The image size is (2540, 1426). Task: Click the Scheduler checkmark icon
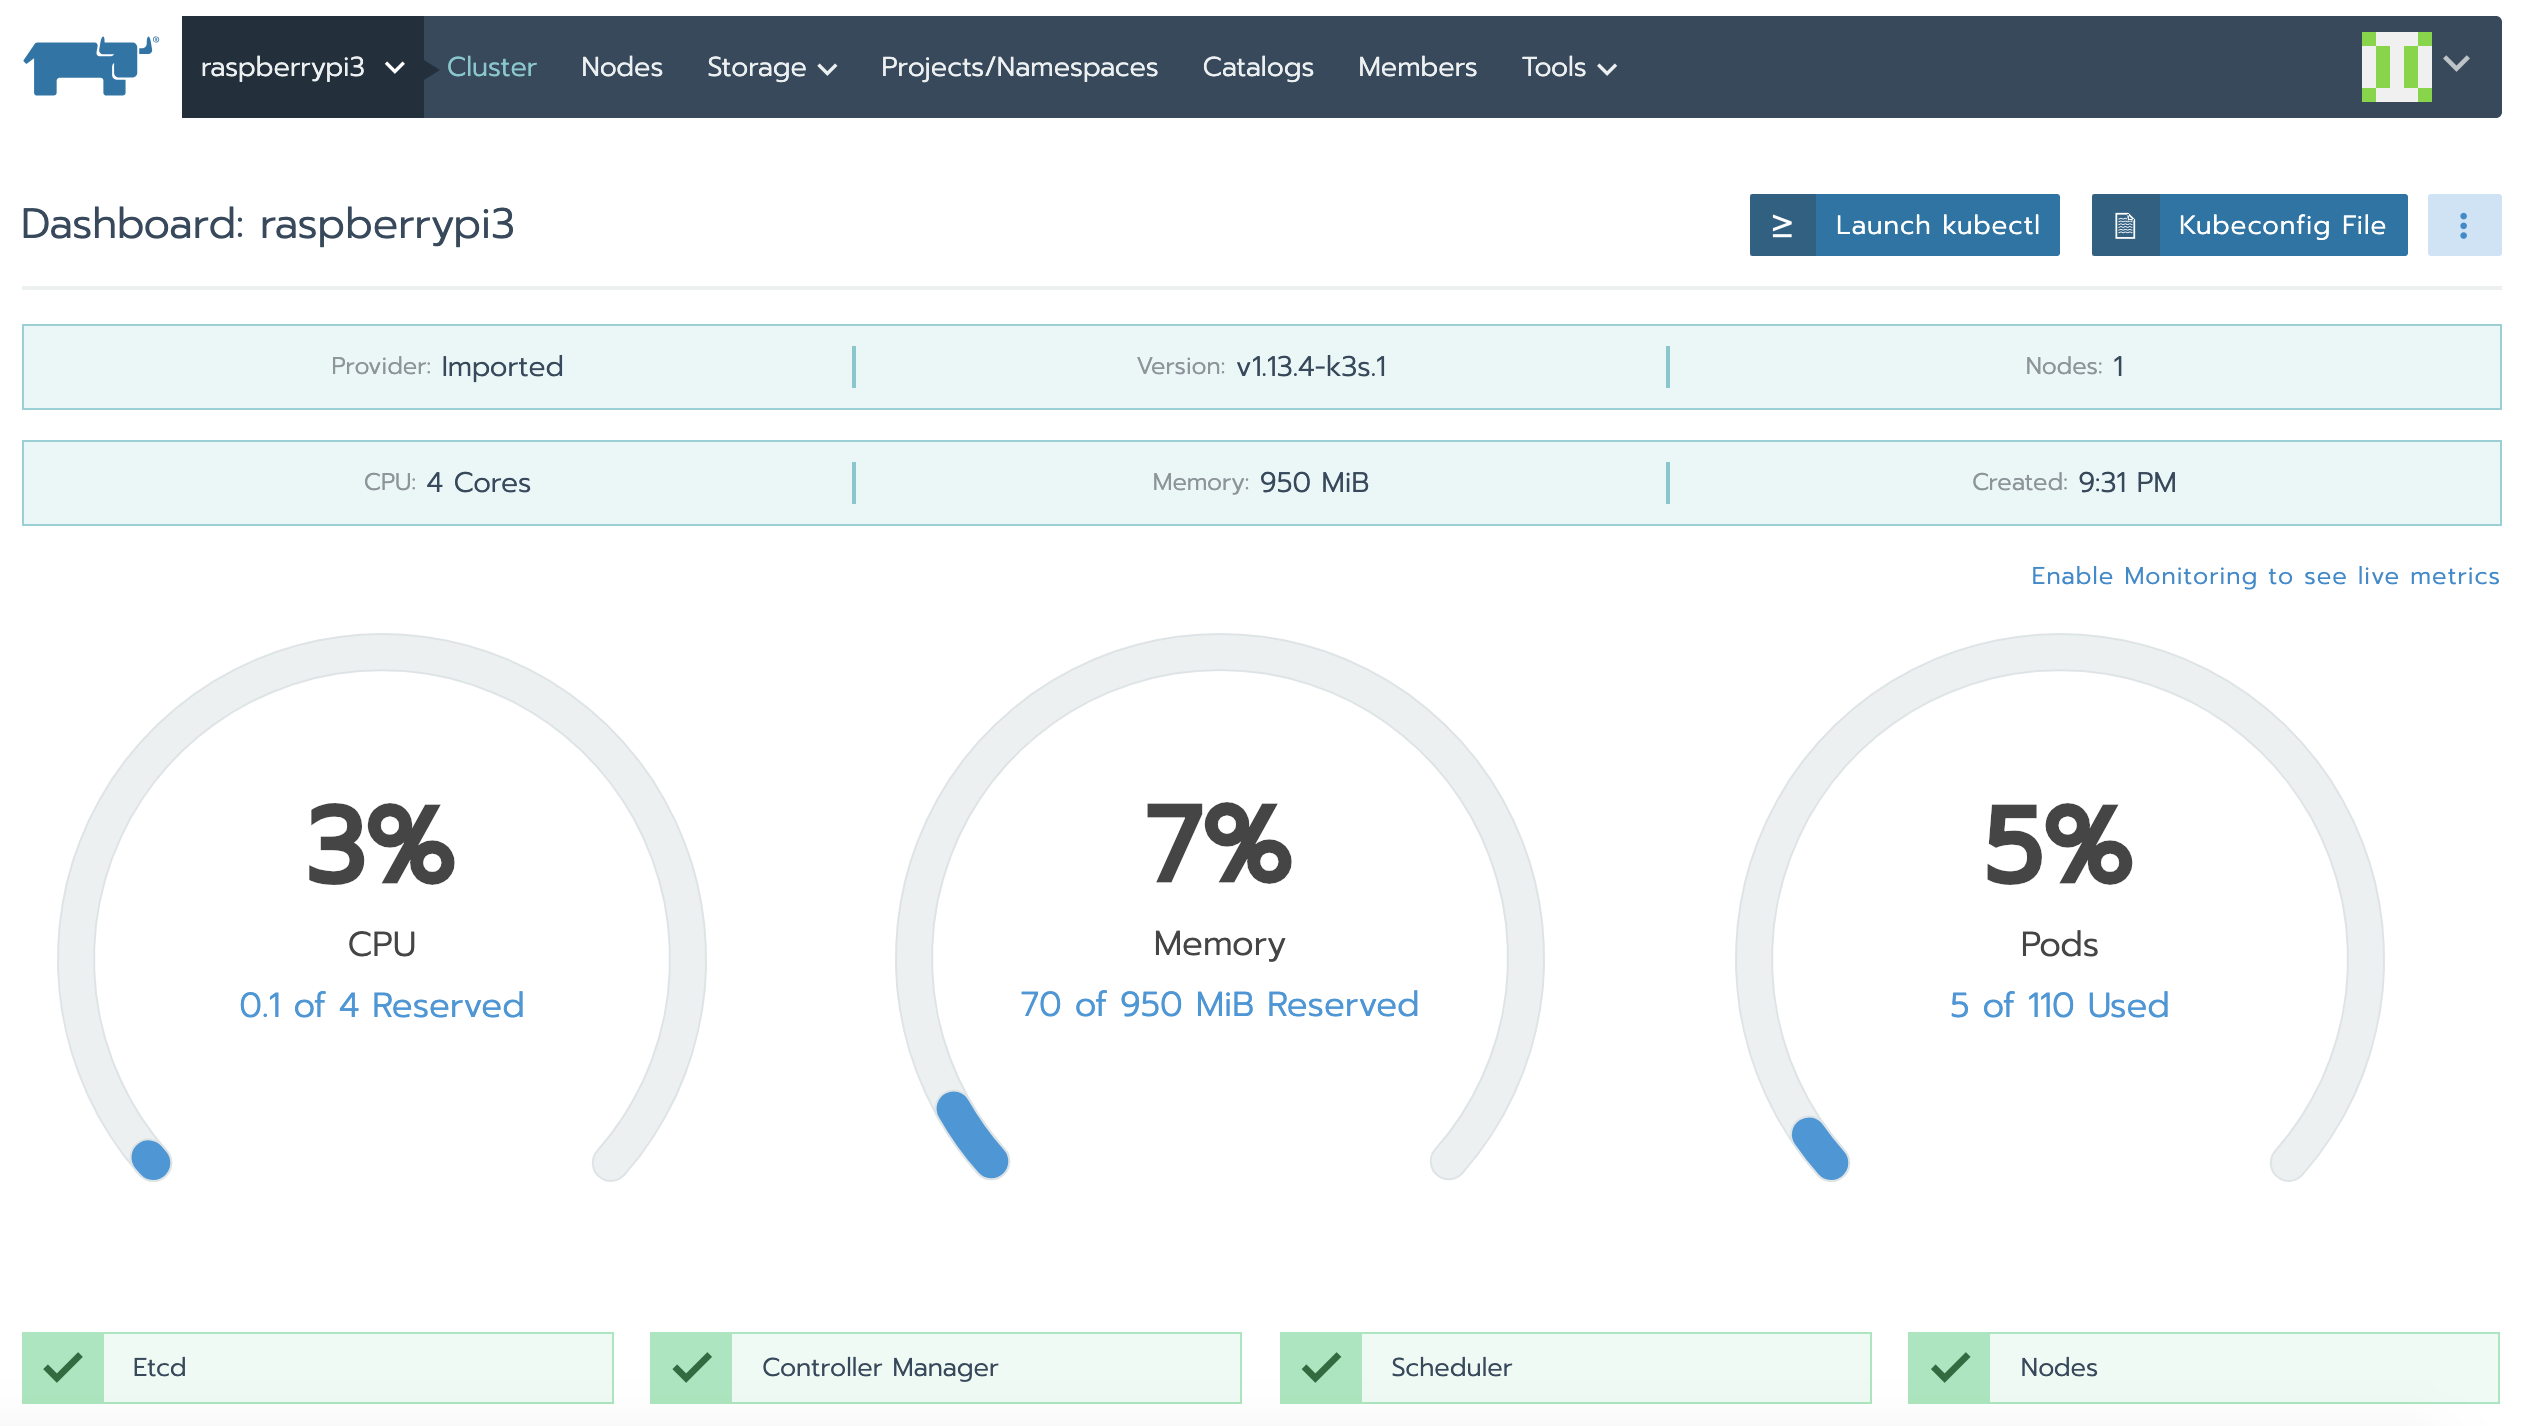pos(1321,1367)
